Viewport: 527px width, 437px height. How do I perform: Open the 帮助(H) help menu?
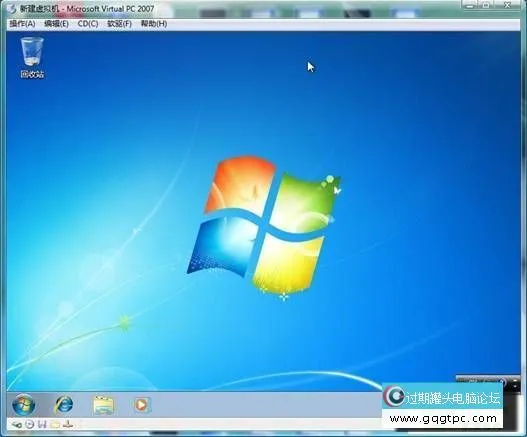[154, 24]
